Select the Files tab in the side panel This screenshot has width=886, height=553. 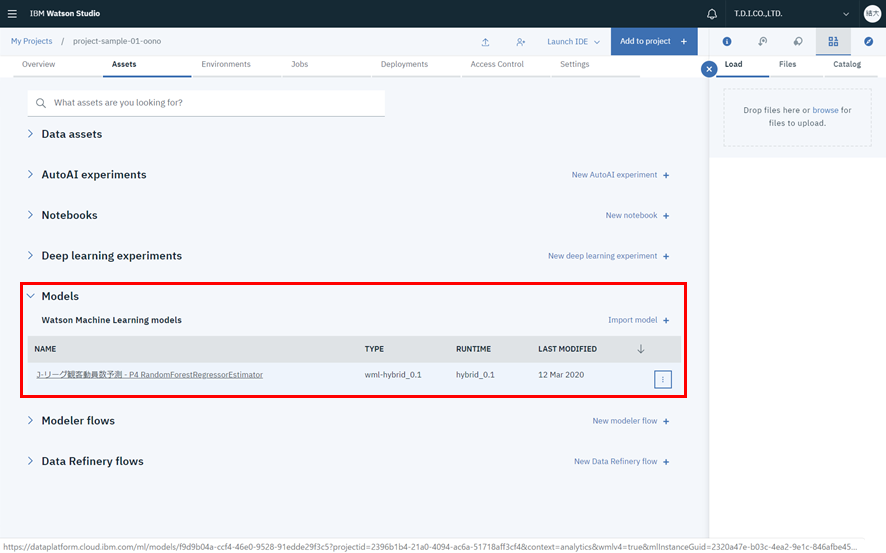pos(787,64)
